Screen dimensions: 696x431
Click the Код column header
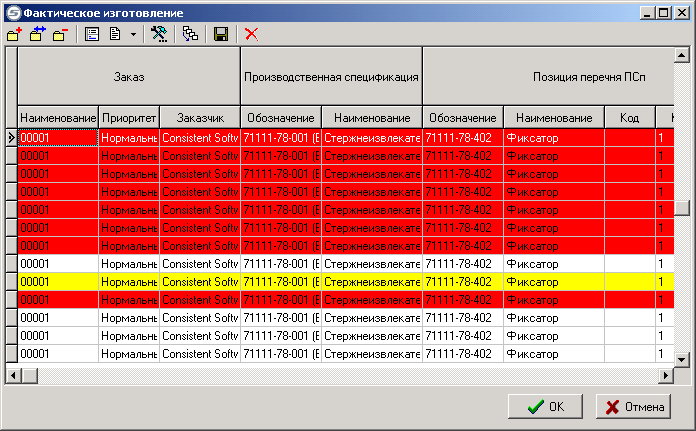coord(629,118)
